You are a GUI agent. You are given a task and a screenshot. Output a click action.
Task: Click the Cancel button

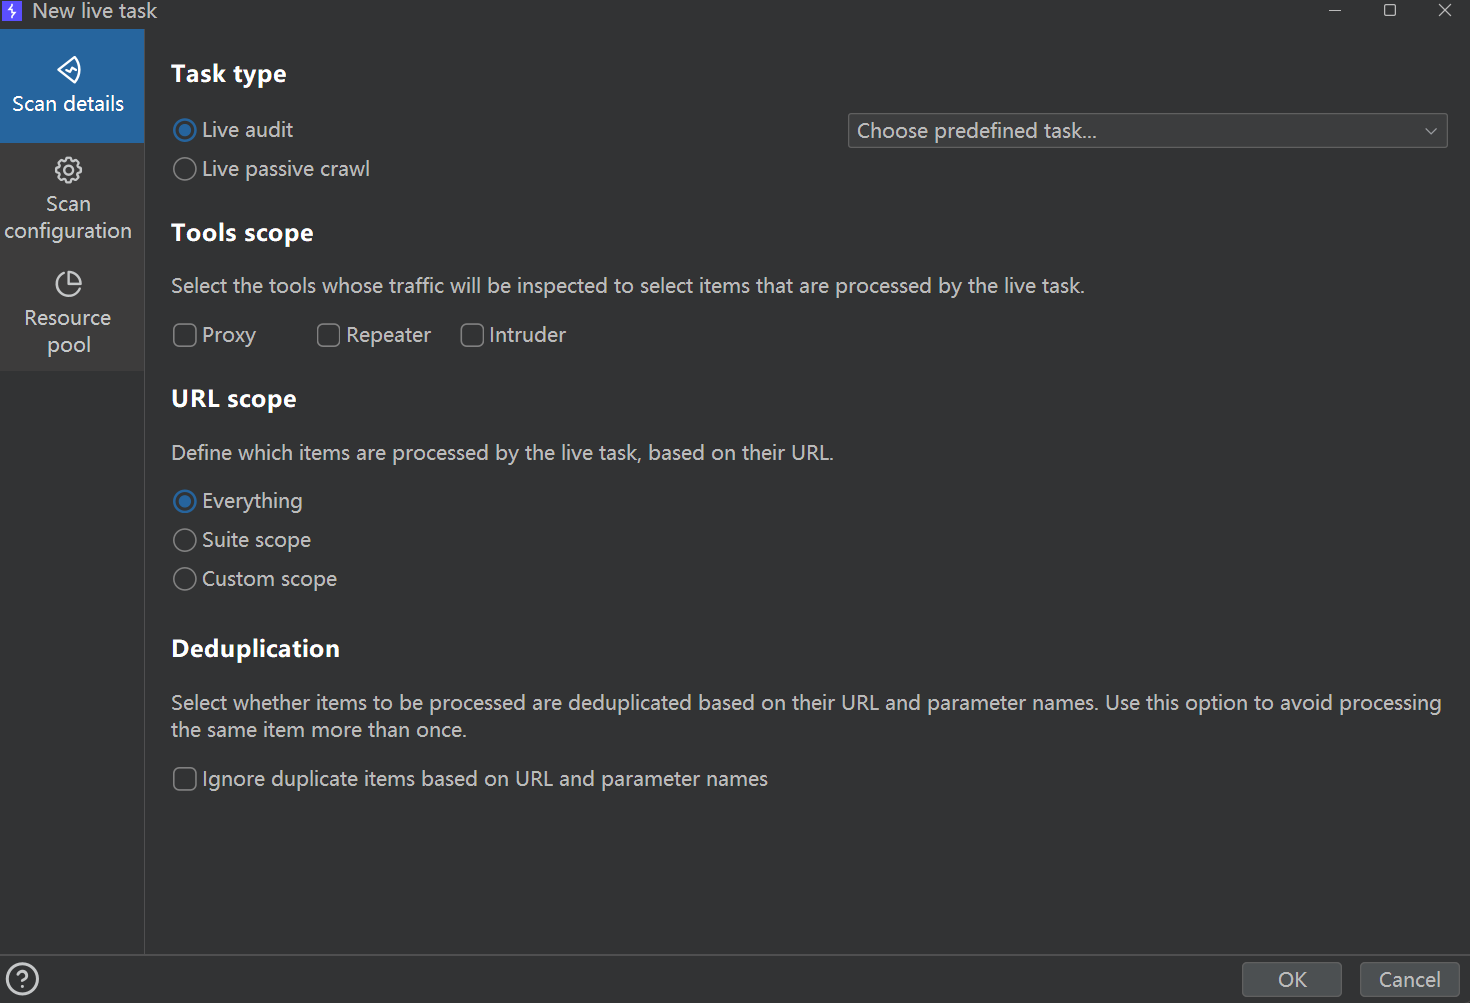tap(1409, 980)
